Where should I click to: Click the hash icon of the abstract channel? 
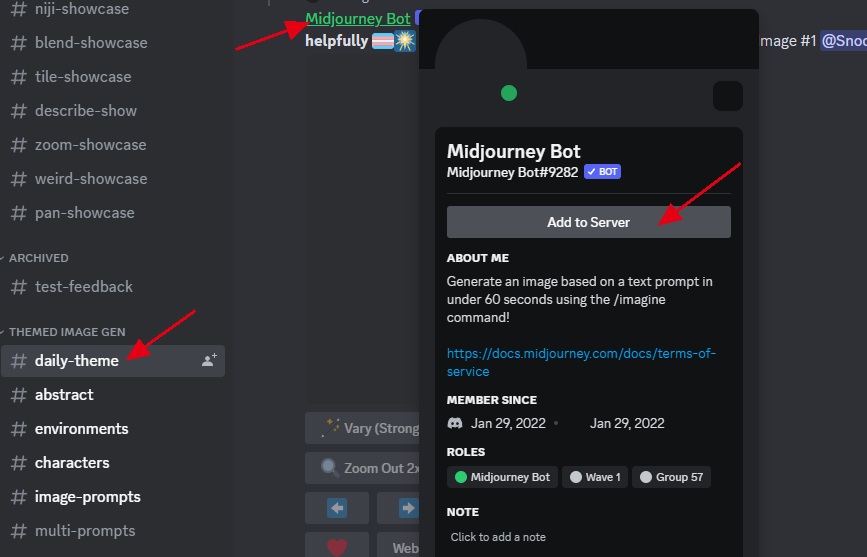(18, 395)
